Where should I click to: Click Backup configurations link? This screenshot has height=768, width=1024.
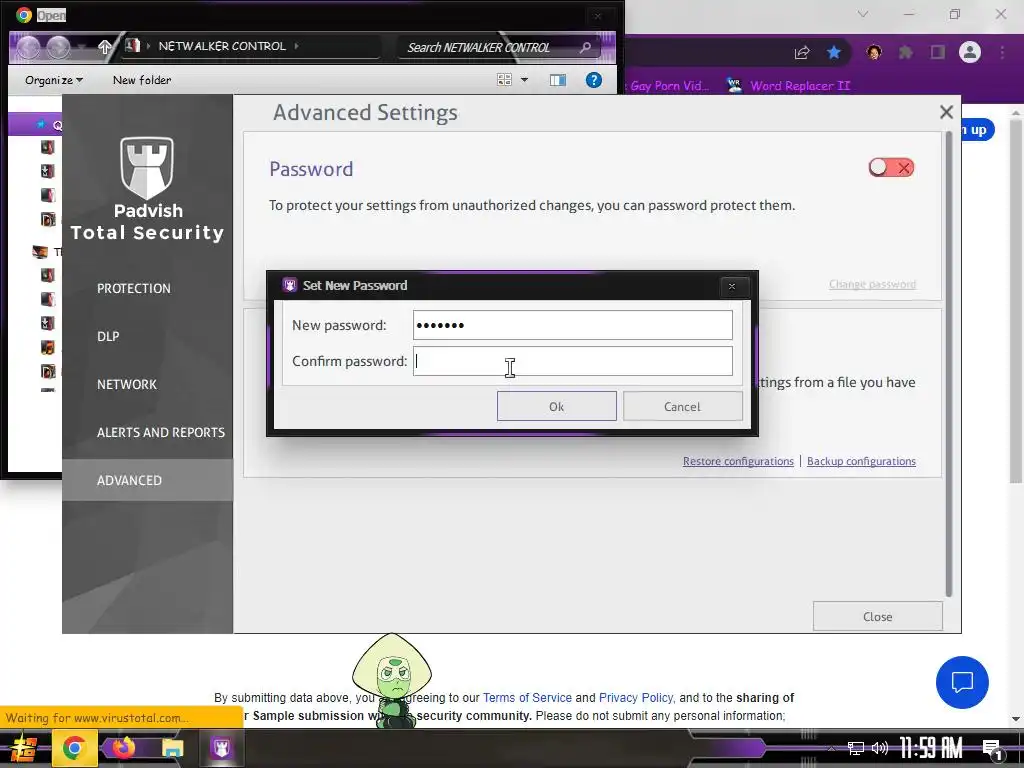coord(861,461)
